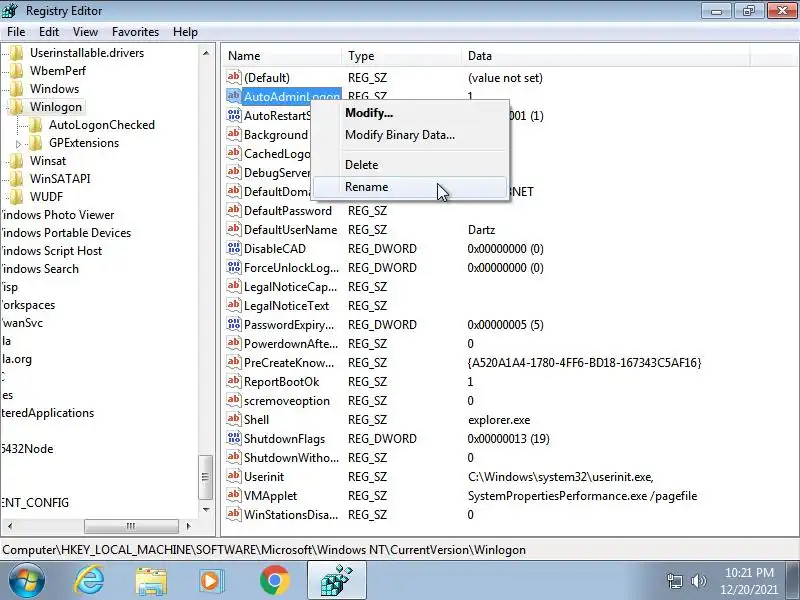Select the explorer.exe data cell
The image size is (800, 600).
[499, 420]
